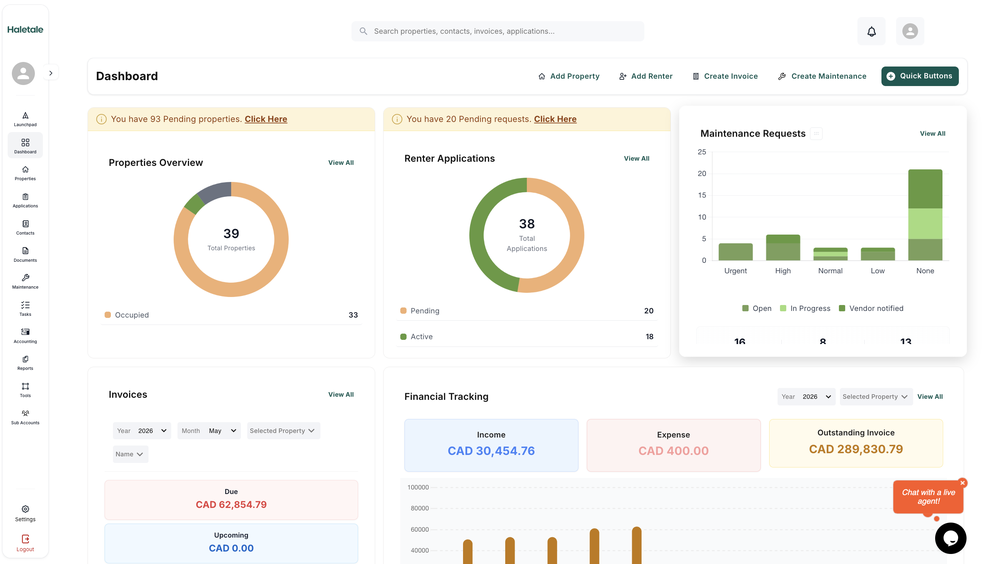
Task: Click the Quick Buttons button
Action: (x=920, y=76)
